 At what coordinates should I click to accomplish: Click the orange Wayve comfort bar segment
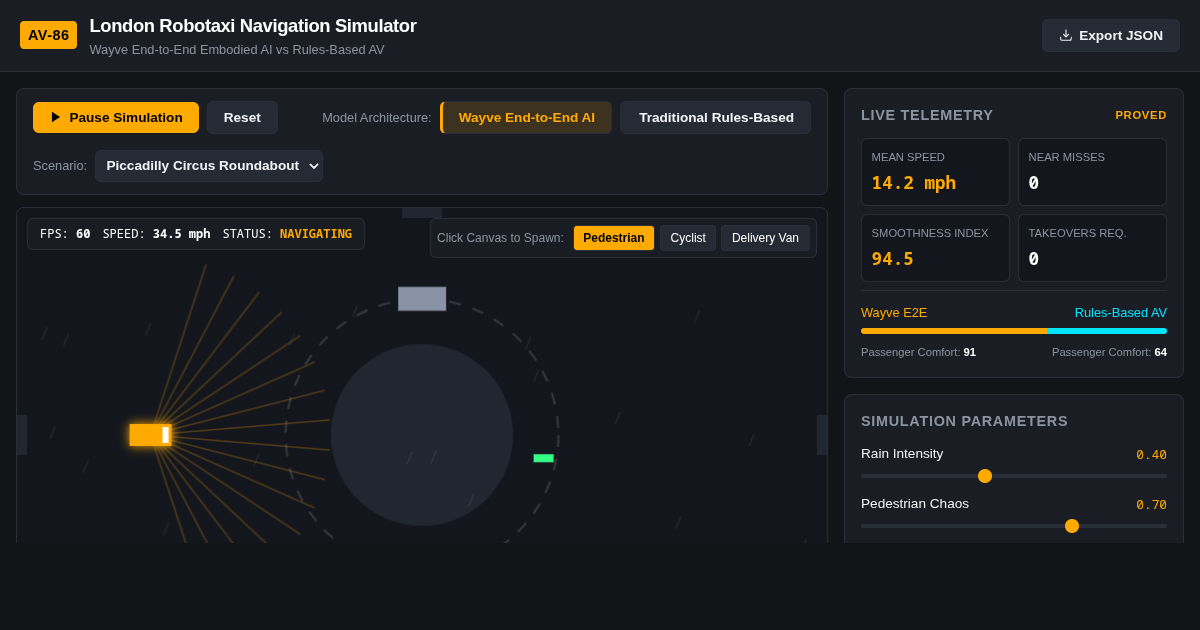click(954, 331)
